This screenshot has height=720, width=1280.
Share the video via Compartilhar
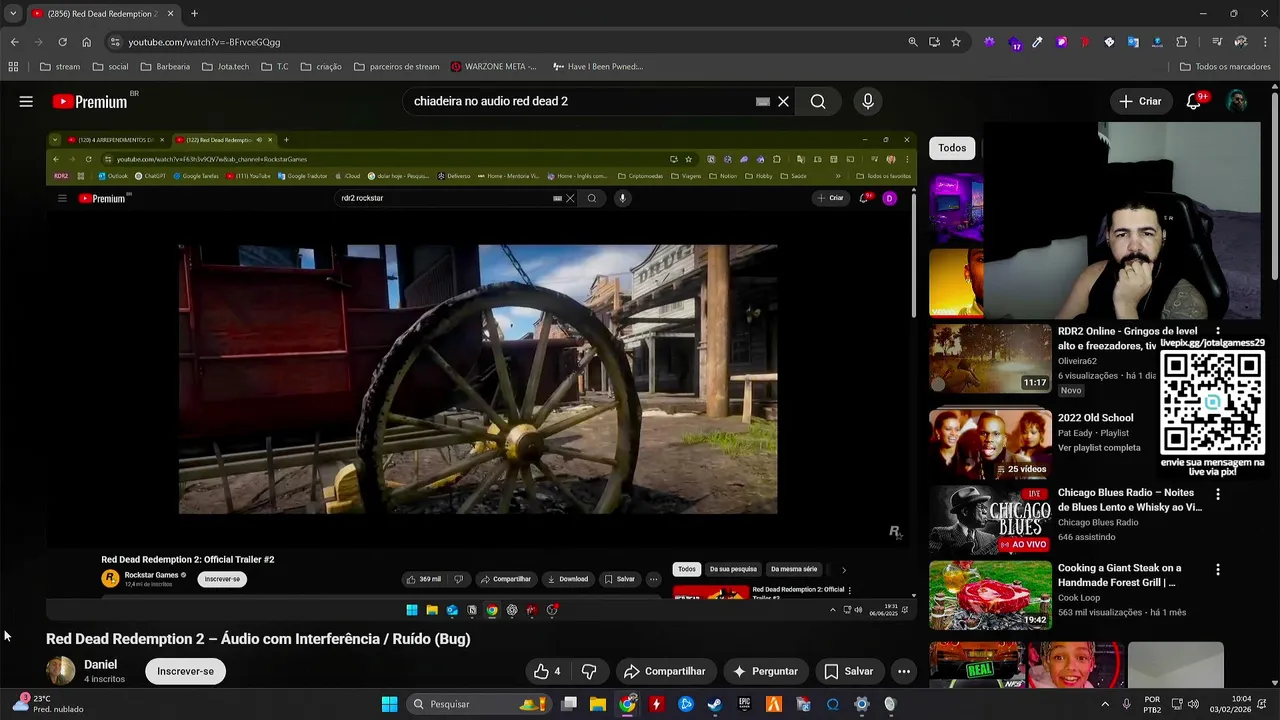(665, 671)
